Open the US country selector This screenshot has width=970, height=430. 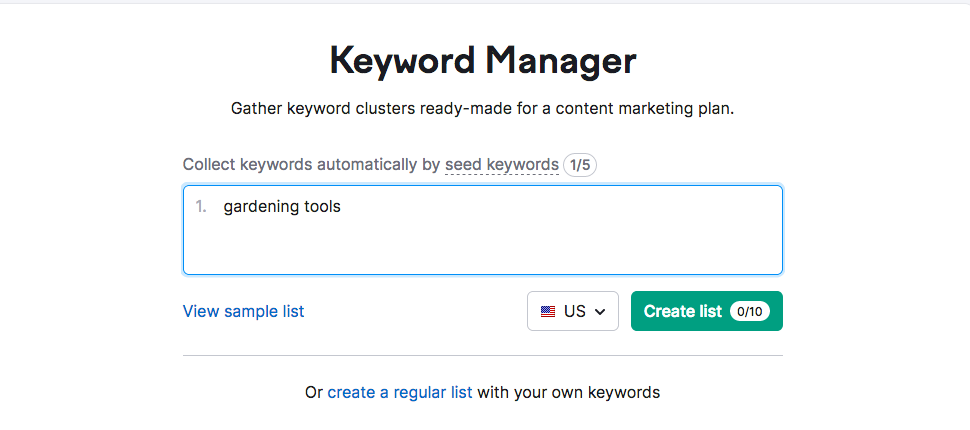(573, 311)
